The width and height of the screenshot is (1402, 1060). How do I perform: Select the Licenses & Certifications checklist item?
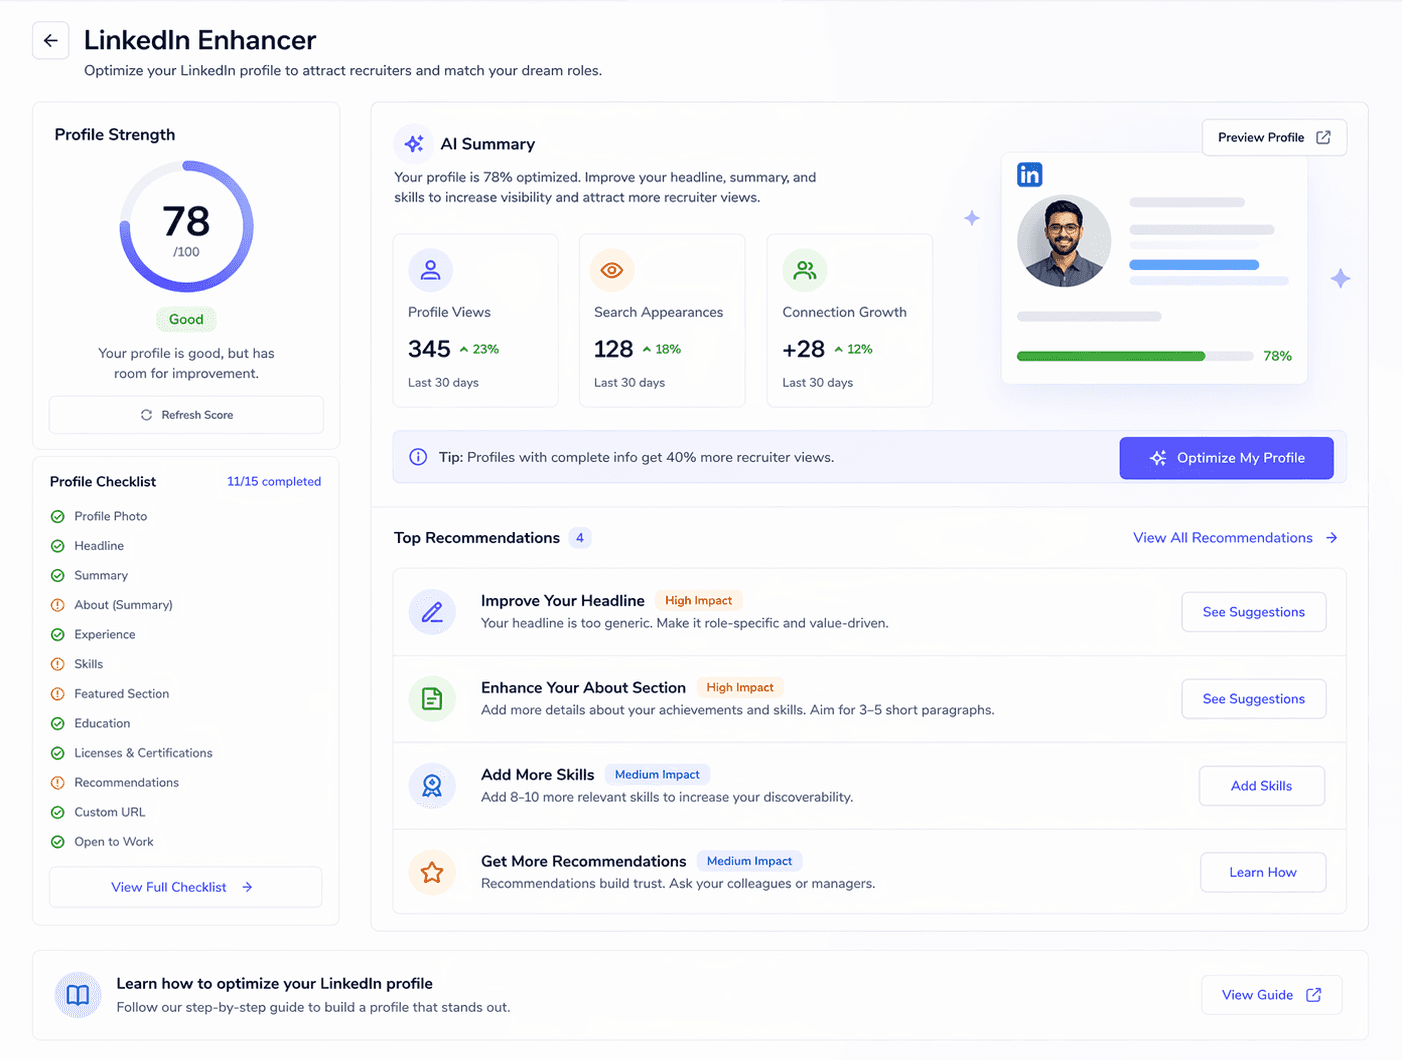point(143,753)
